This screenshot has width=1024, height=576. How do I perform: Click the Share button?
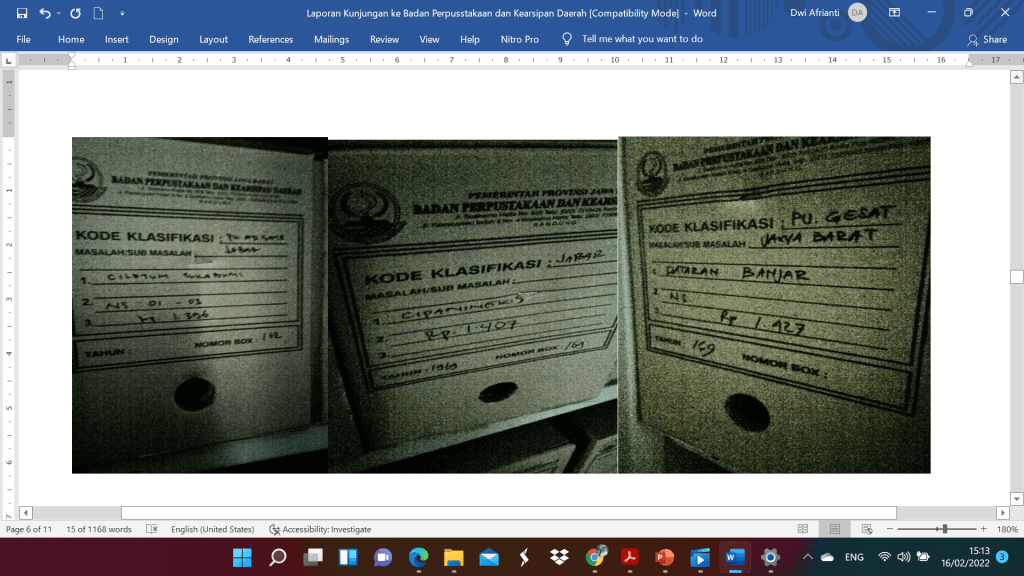pyautogui.click(x=987, y=39)
